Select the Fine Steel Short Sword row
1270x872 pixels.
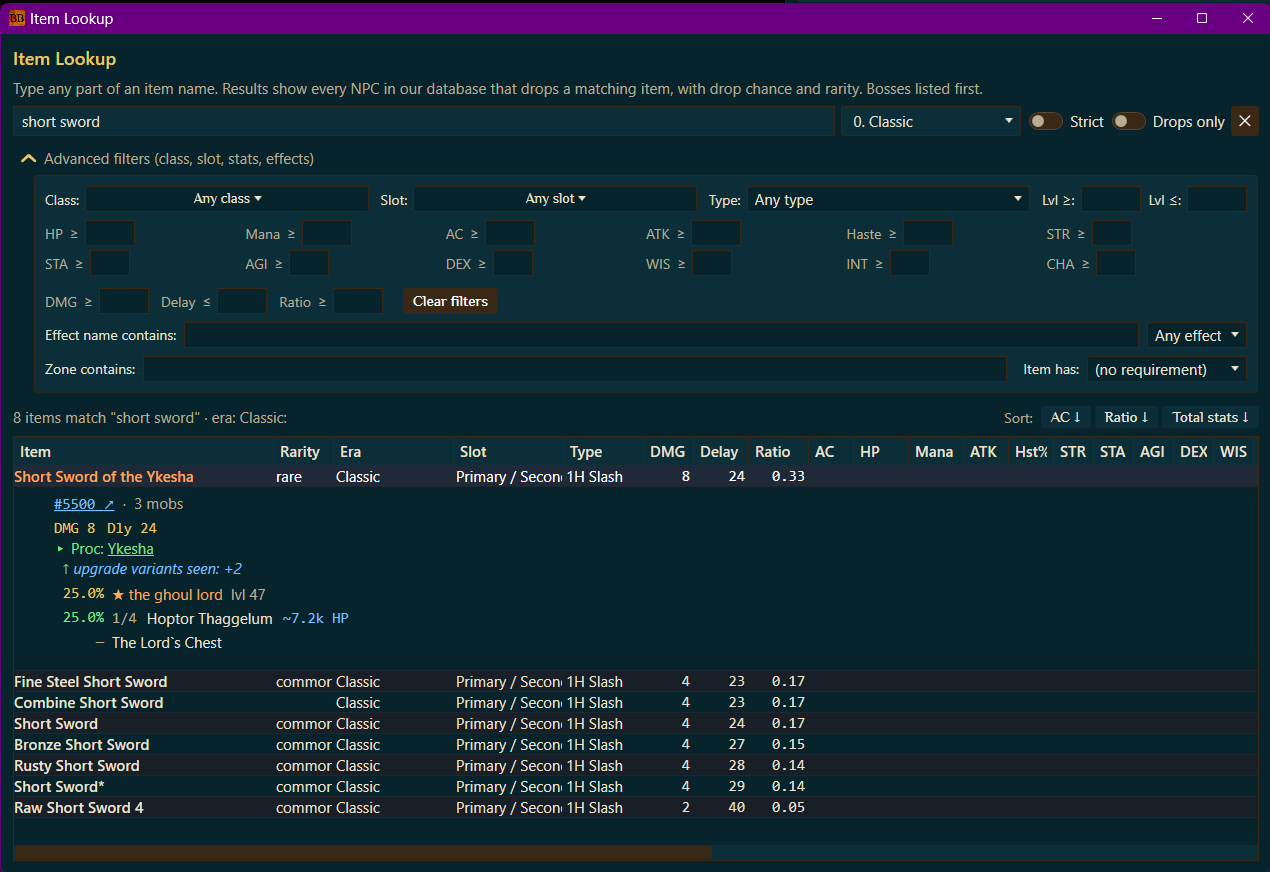(636, 682)
